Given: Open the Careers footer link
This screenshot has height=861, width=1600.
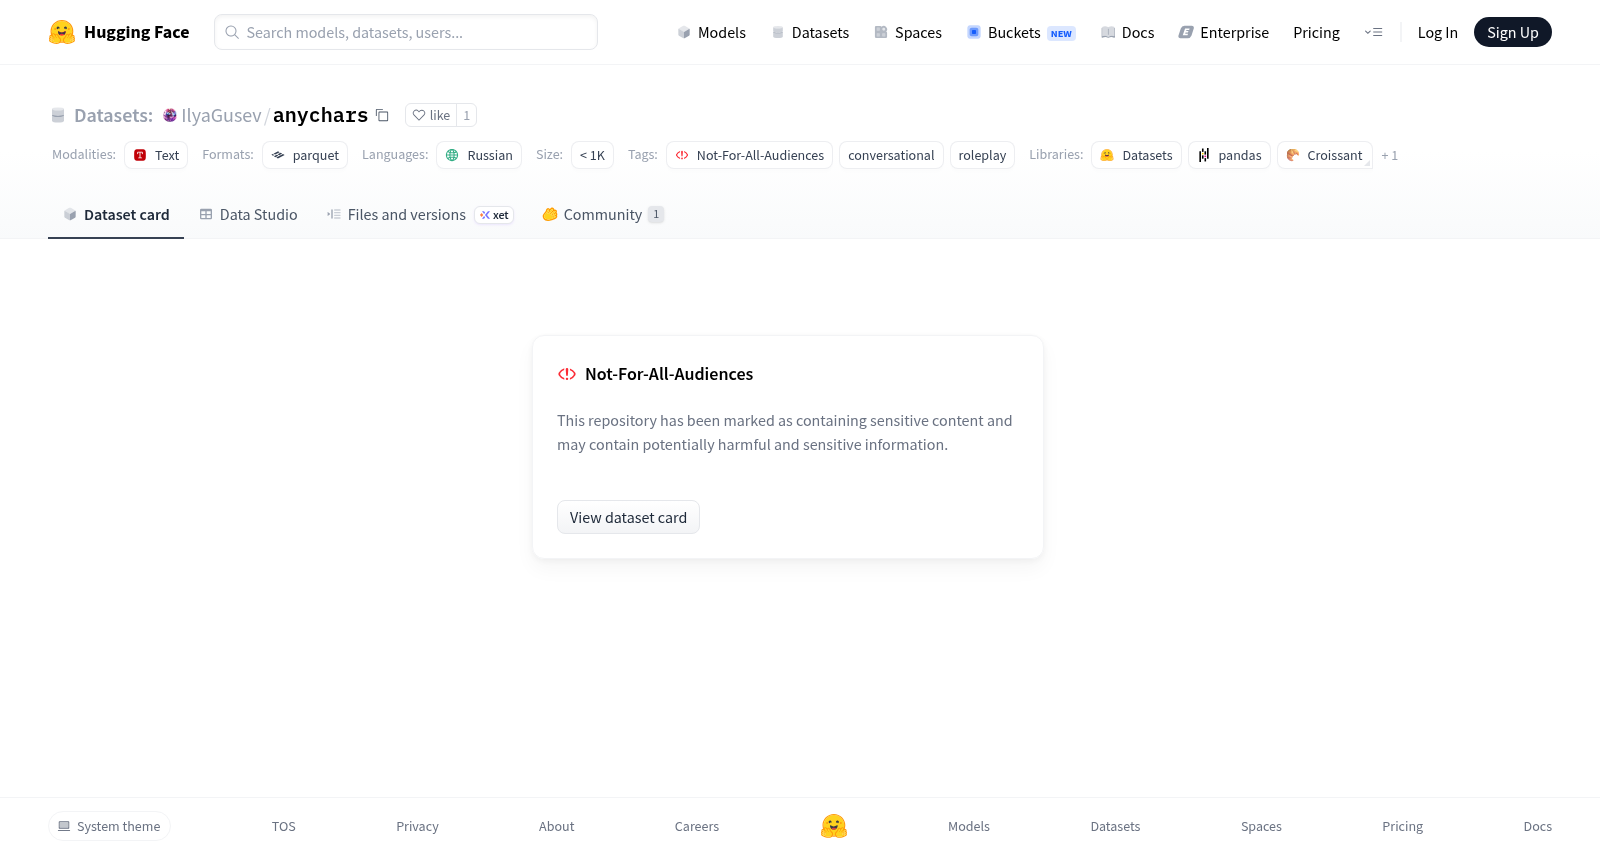Looking at the screenshot, I should 697,826.
